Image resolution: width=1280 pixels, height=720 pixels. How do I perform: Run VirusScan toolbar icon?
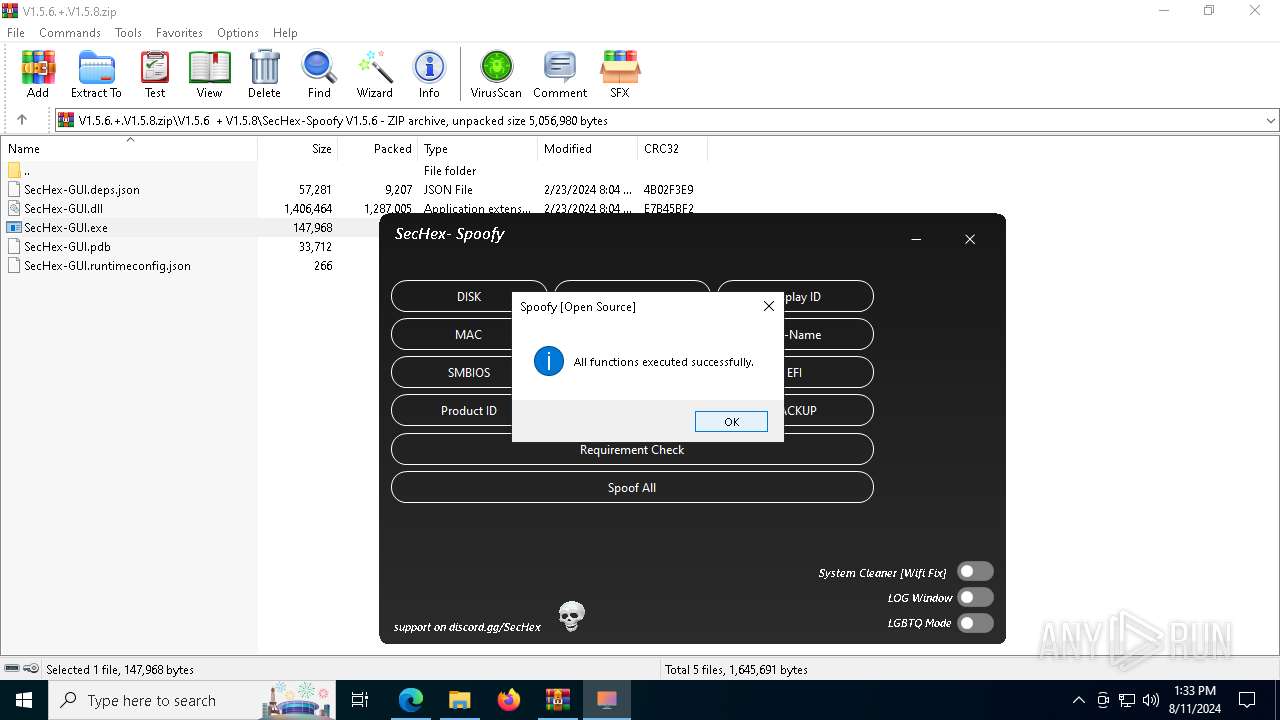point(496,75)
